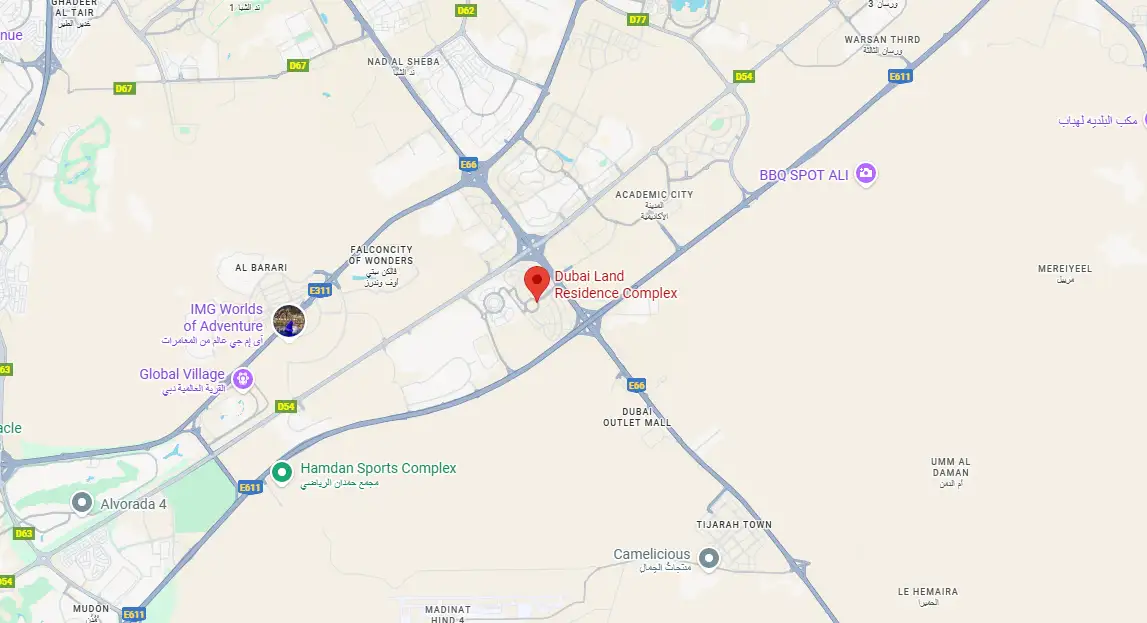
Task: Click the grey Alvorada 4 location marker
Action: (82, 503)
